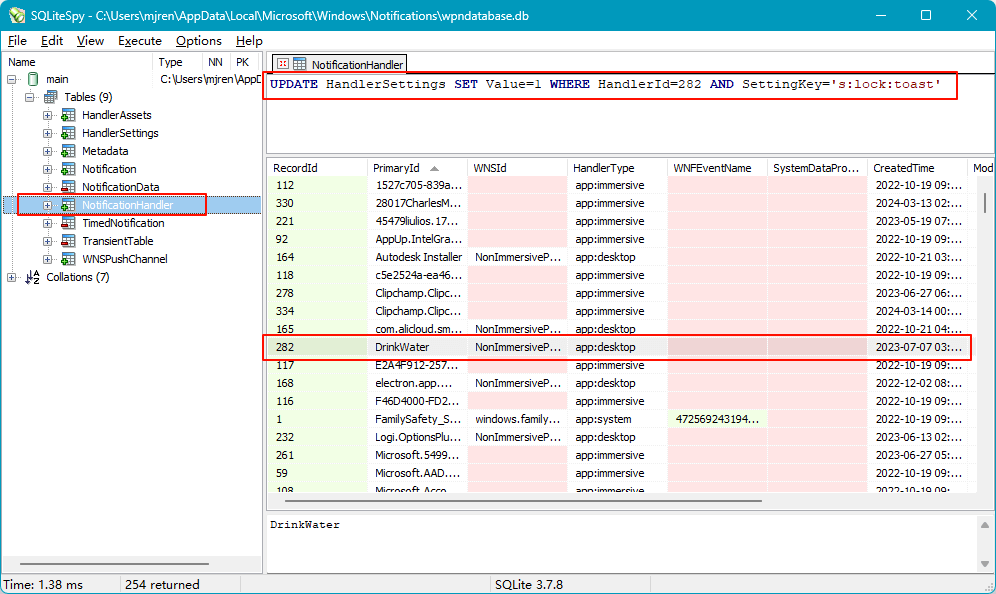This screenshot has height=594, width=996.
Task: Expand the Metadata table node
Action: (48, 151)
